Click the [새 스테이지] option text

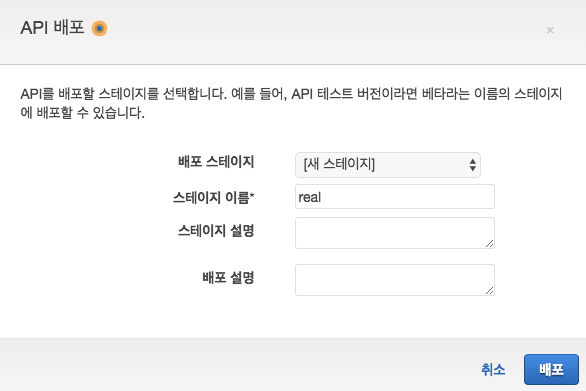coord(339,164)
